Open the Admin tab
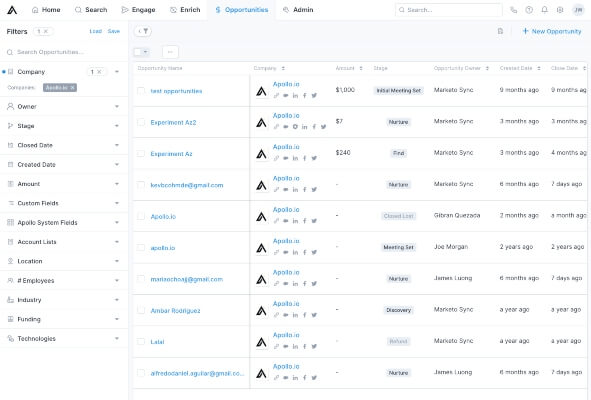Image resolution: width=591 pixels, height=400 pixels. pos(298,10)
